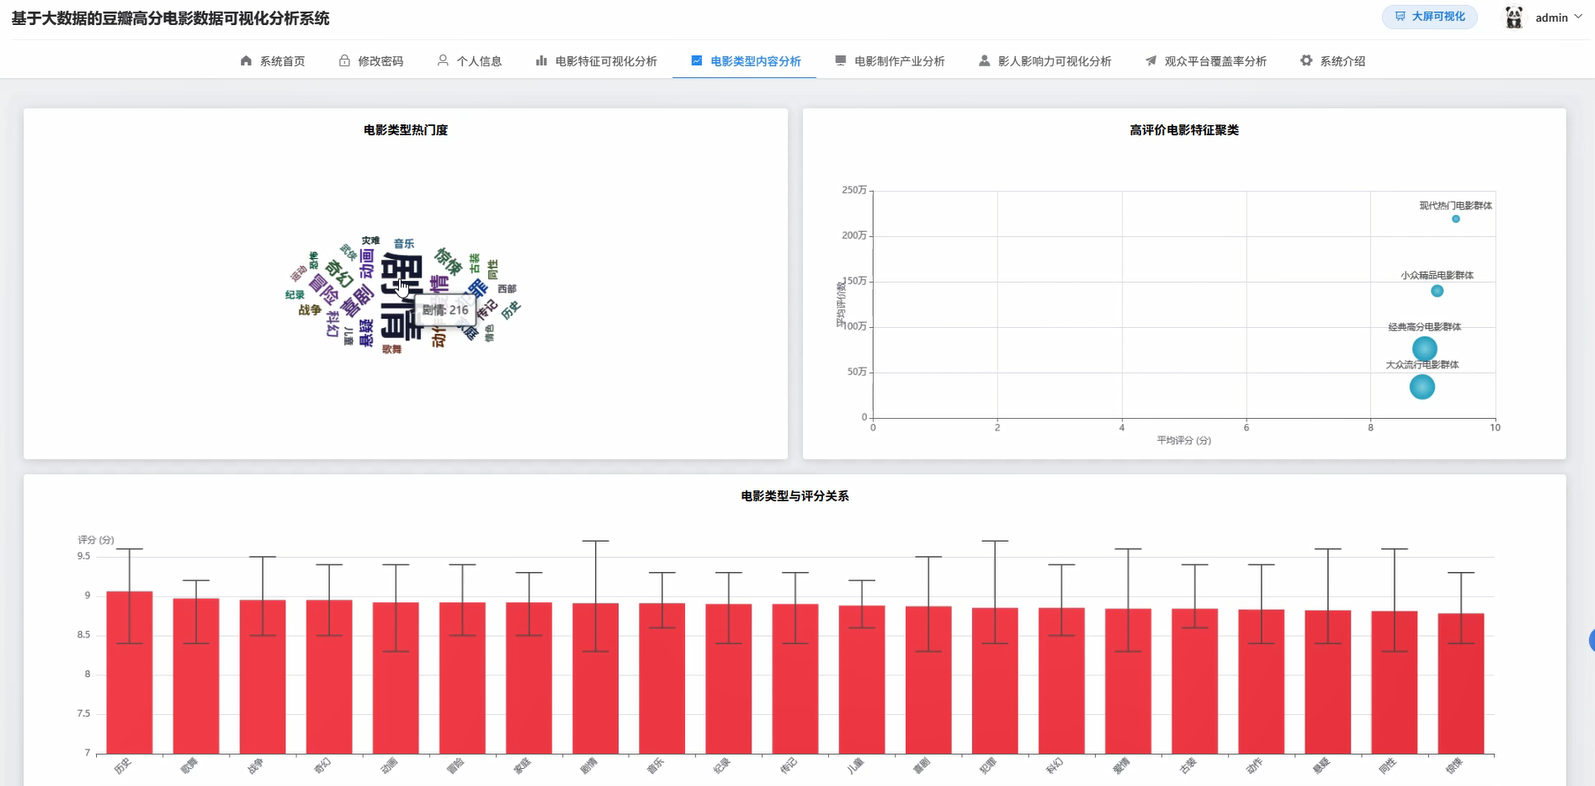Click the 电影类型与评分关系 chart title
Image resolution: width=1595 pixels, height=786 pixels.
(795, 496)
